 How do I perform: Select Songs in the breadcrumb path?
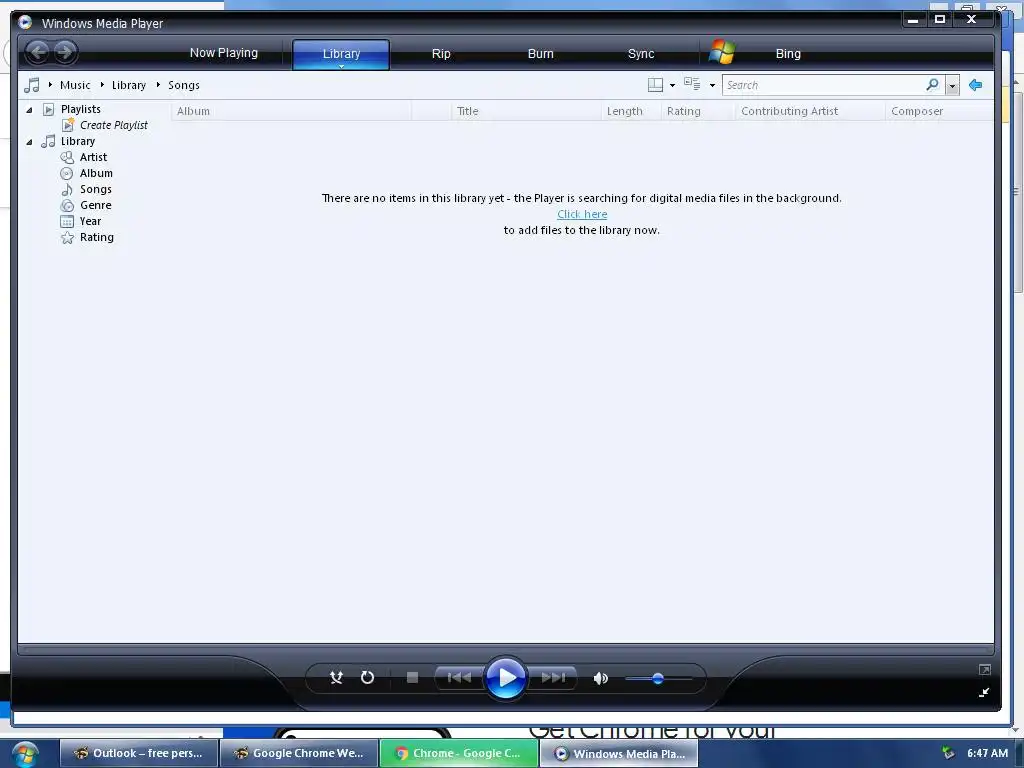[184, 85]
